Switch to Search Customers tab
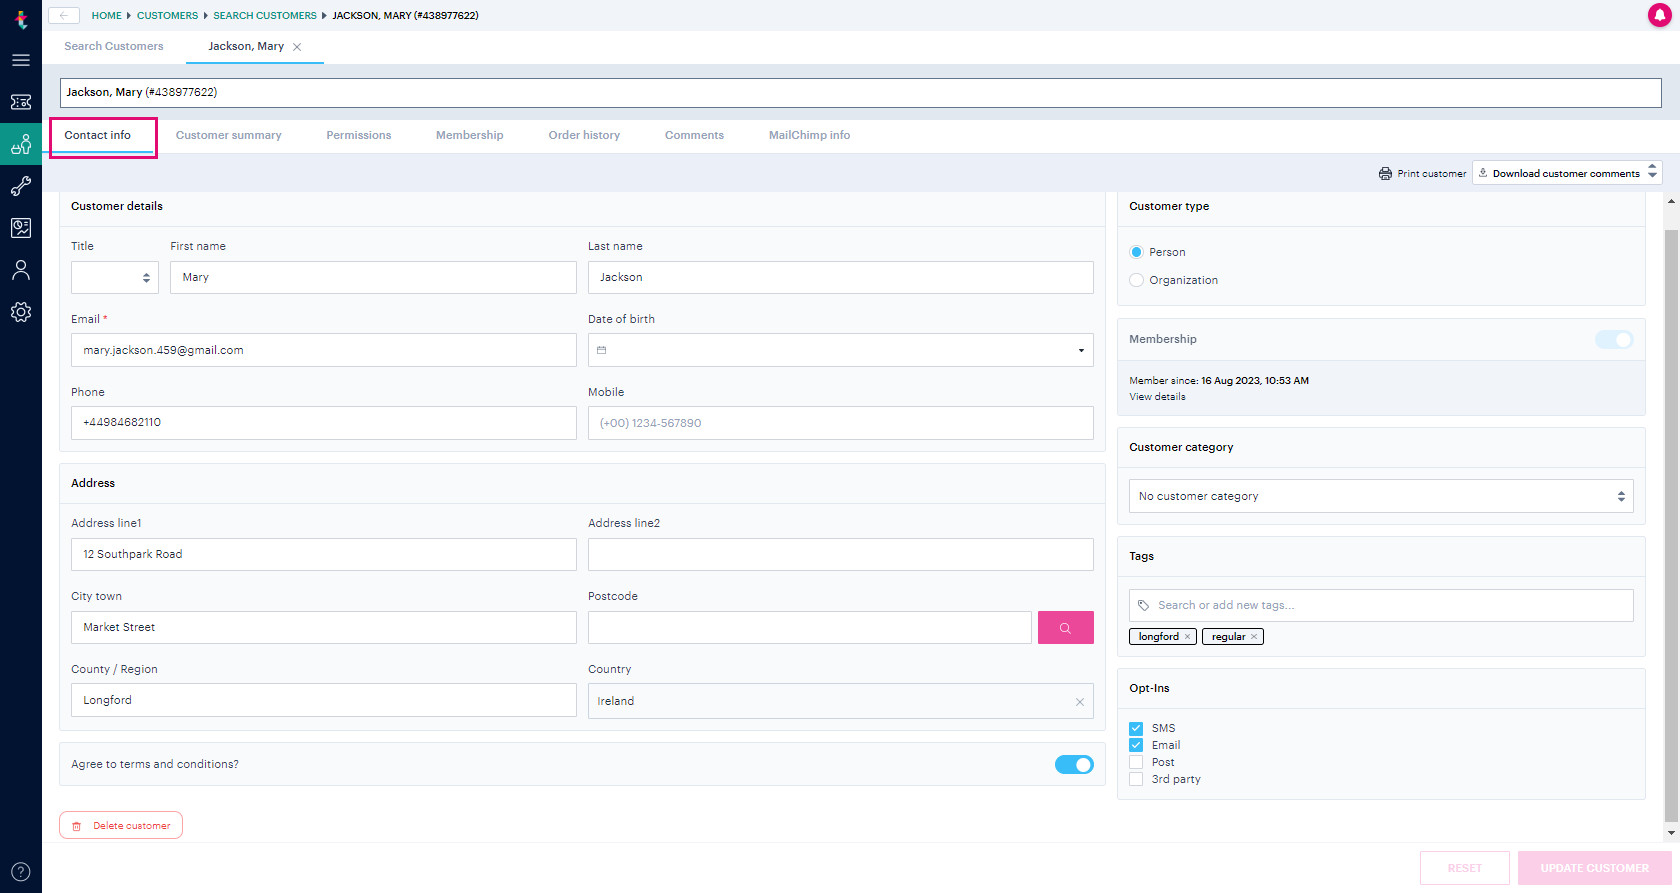The height and width of the screenshot is (893, 1680). click(x=114, y=47)
